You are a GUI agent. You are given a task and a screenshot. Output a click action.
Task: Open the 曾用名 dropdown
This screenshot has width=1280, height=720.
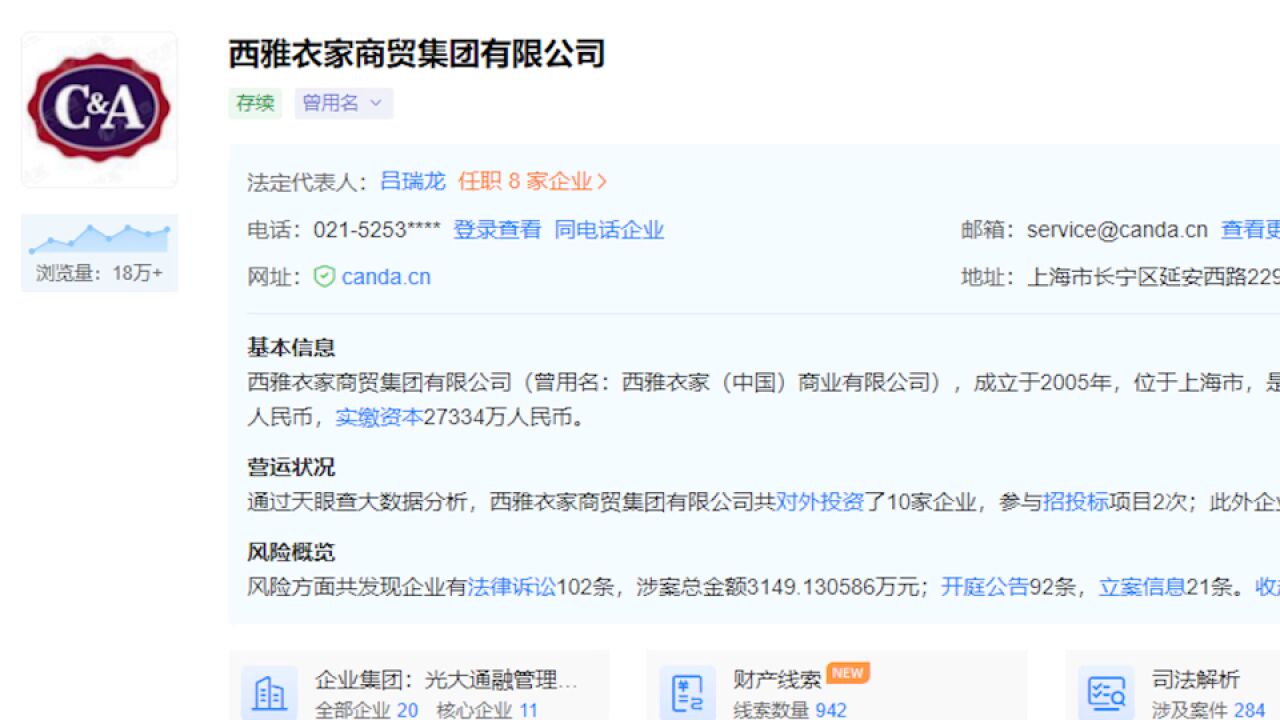point(343,103)
